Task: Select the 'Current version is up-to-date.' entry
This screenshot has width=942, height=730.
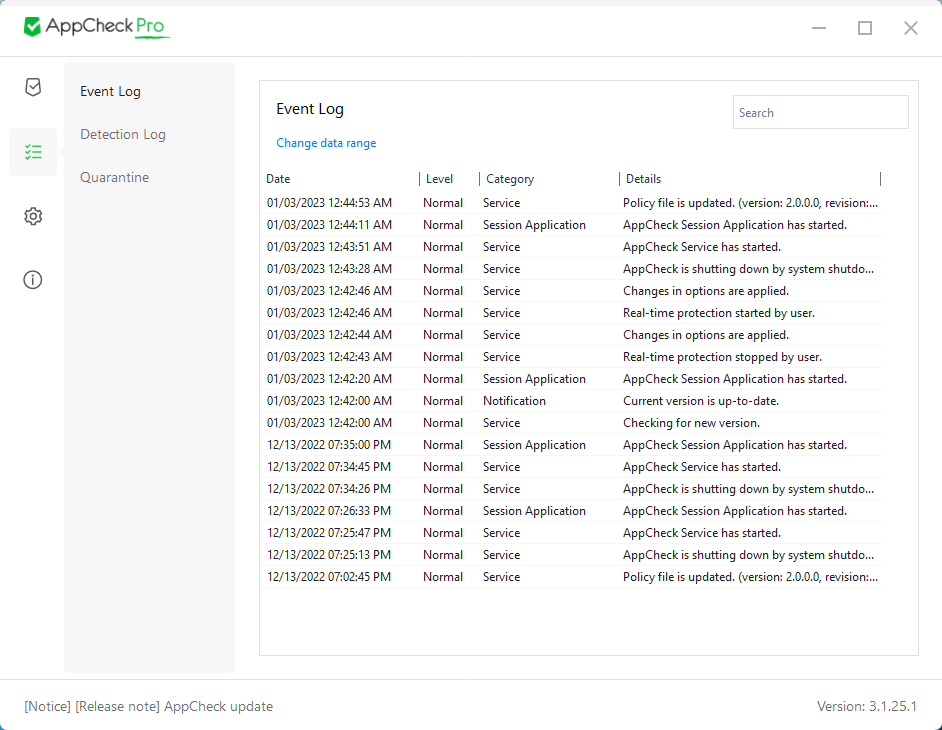Action: (x=571, y=401)
